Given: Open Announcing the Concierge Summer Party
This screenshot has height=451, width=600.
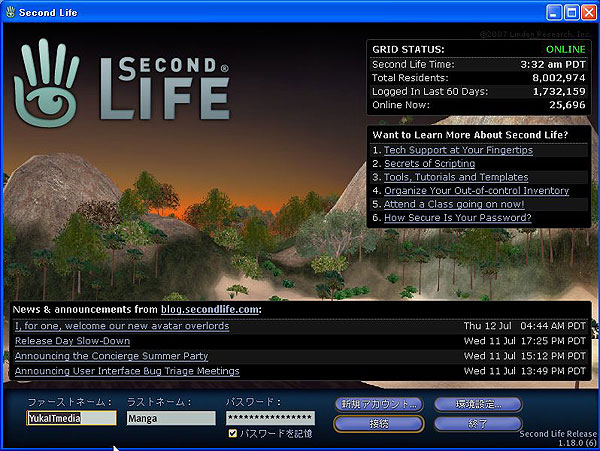Looking at the screenshot, I should [x=111, y=356].
